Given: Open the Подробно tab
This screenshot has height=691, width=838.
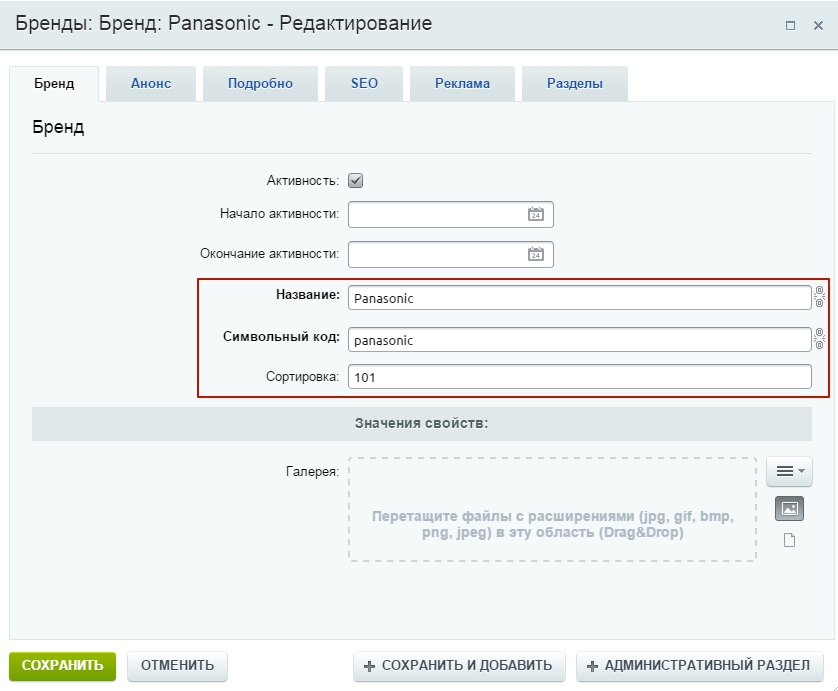Looking at the screenshot, I should (260, 83).
